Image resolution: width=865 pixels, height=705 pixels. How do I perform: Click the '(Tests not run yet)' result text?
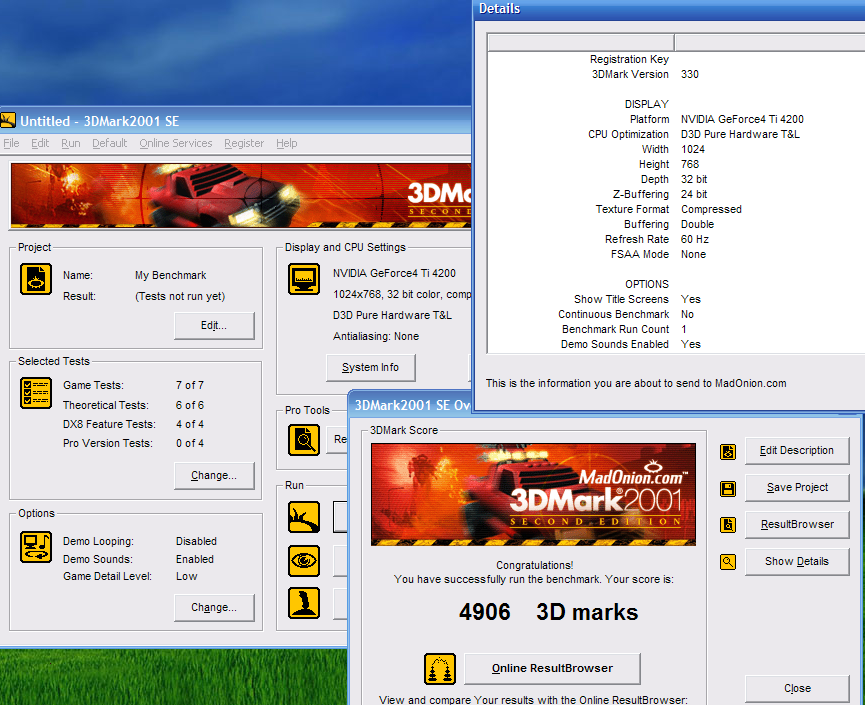pyautogui.click(x=180, y=296)
